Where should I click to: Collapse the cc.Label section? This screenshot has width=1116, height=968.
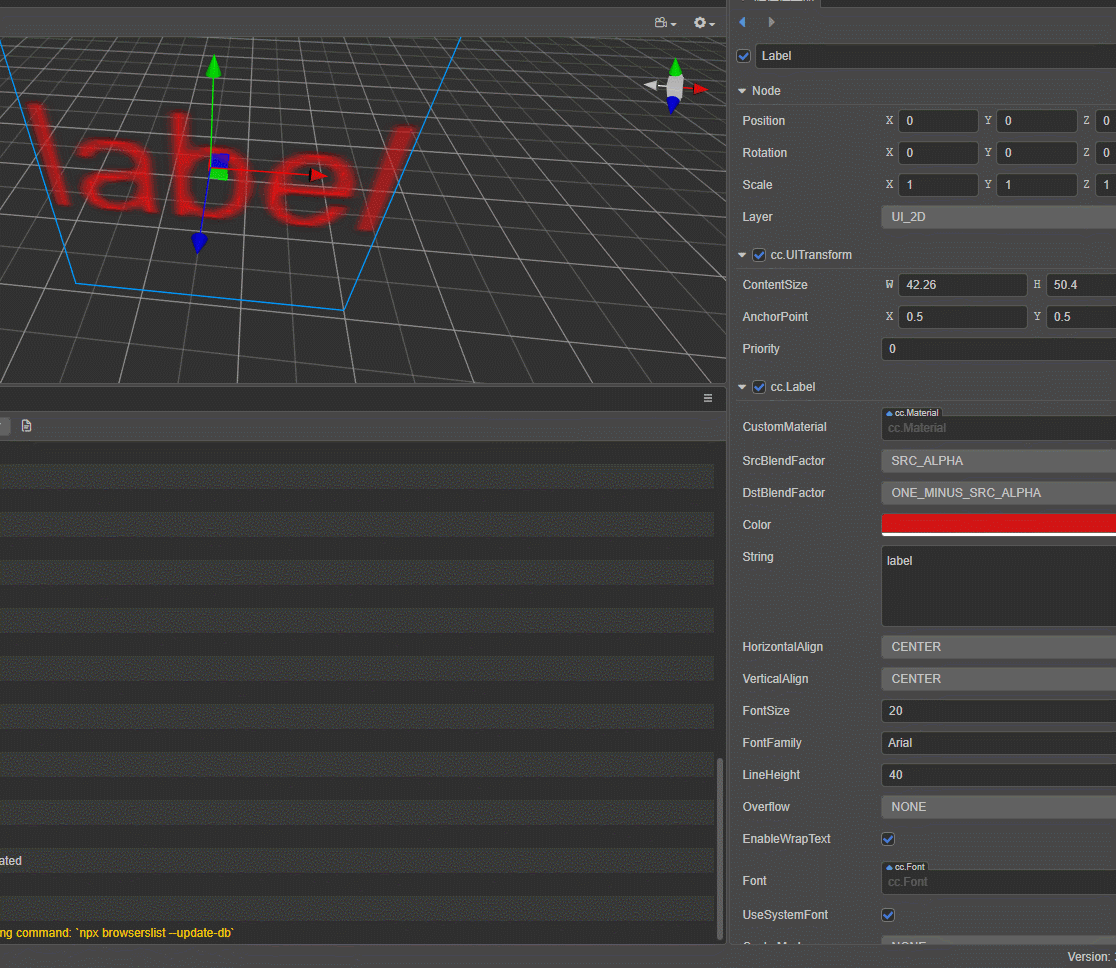[742, 387]
